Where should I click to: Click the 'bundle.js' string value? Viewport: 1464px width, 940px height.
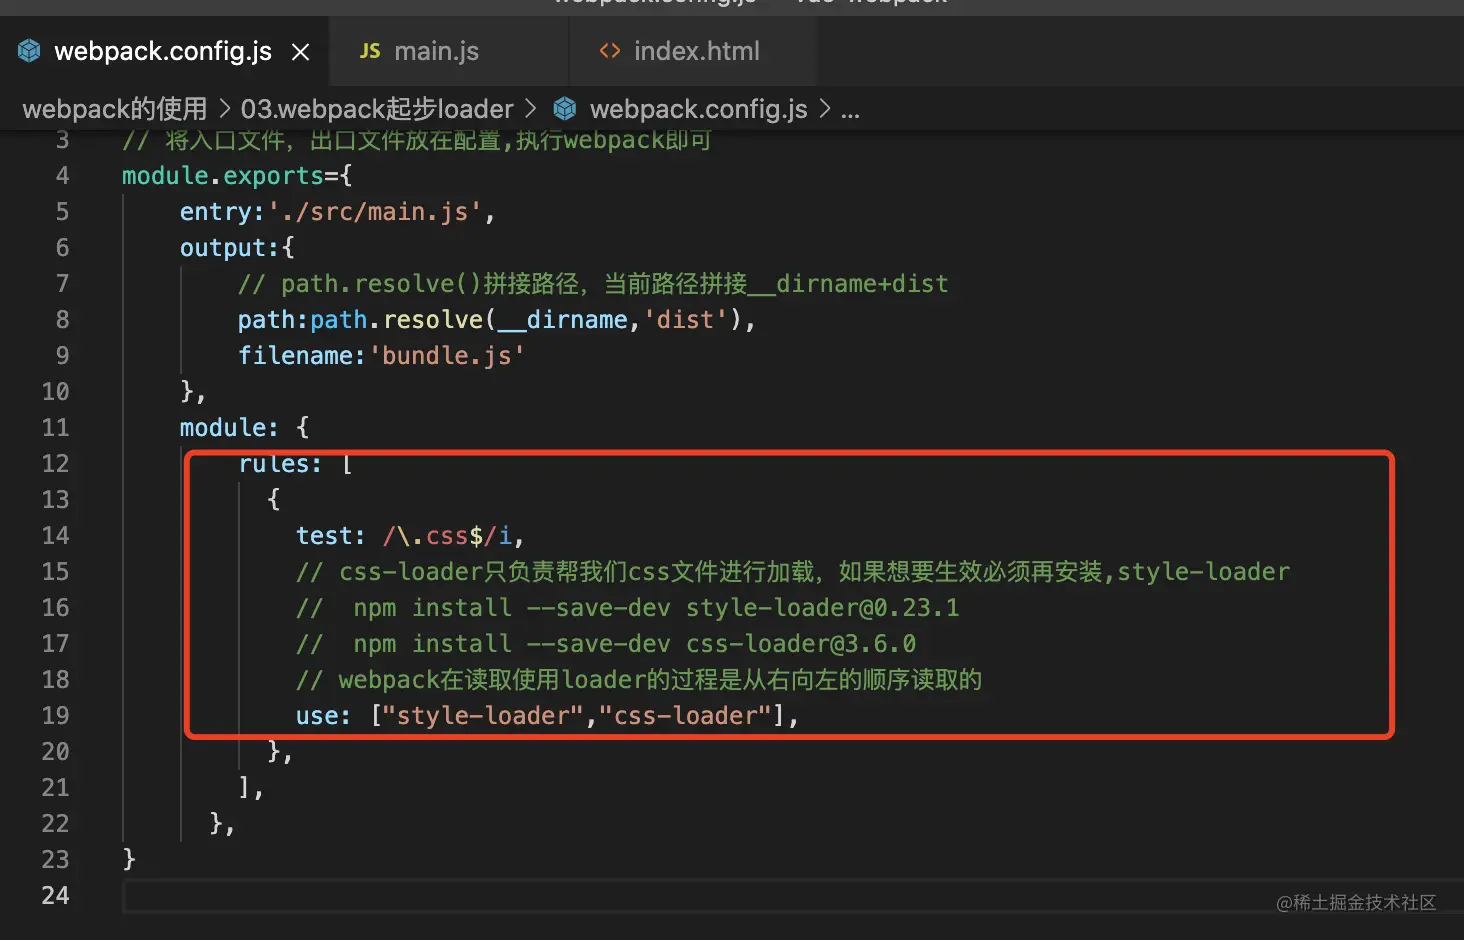[x=447, y=356]
